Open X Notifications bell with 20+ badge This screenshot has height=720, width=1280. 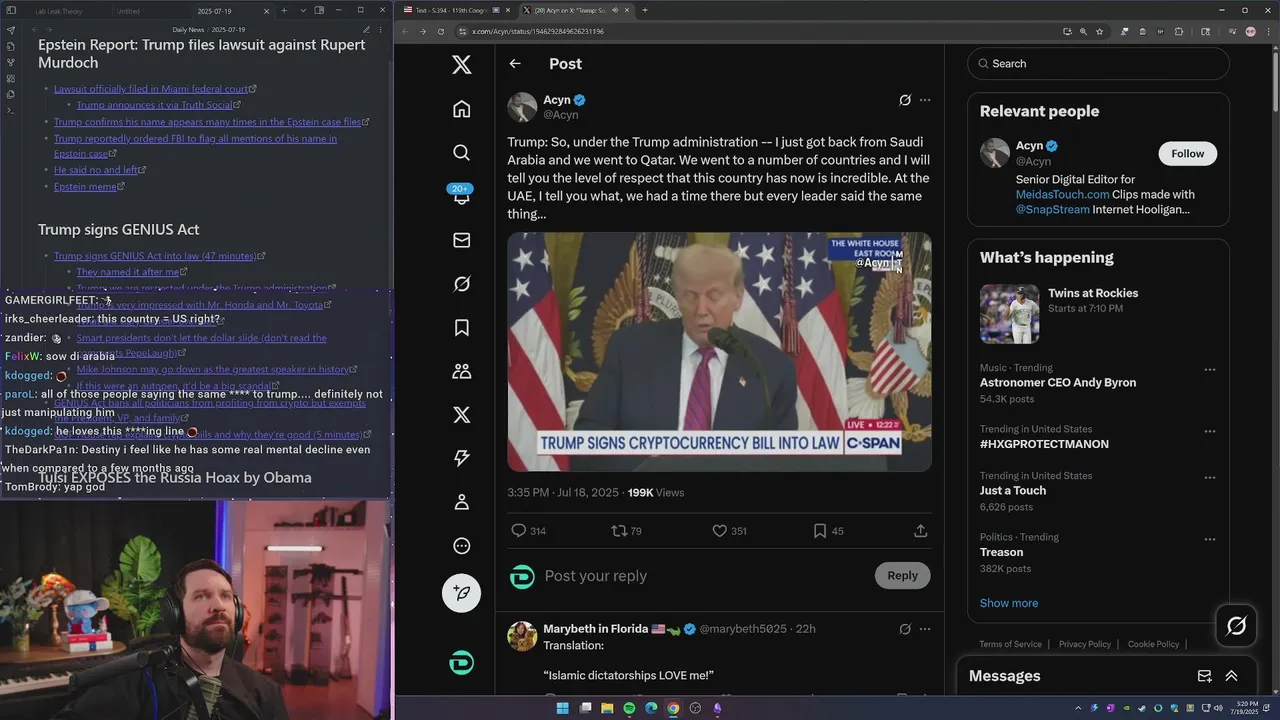point(461,195)
